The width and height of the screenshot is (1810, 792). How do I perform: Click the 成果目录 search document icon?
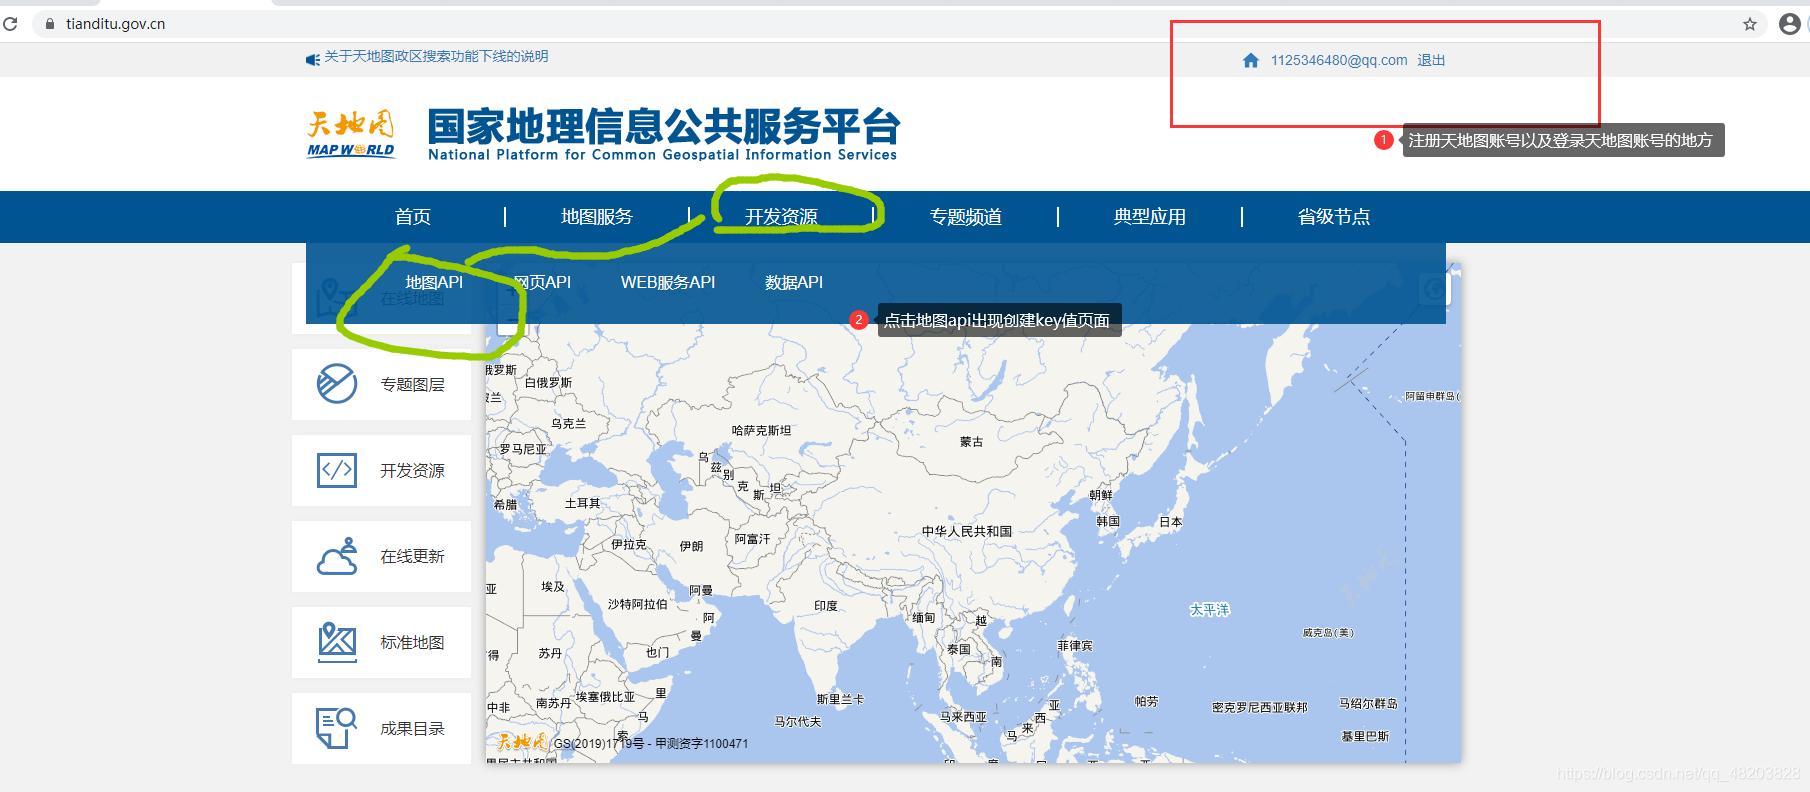point(337,728)
